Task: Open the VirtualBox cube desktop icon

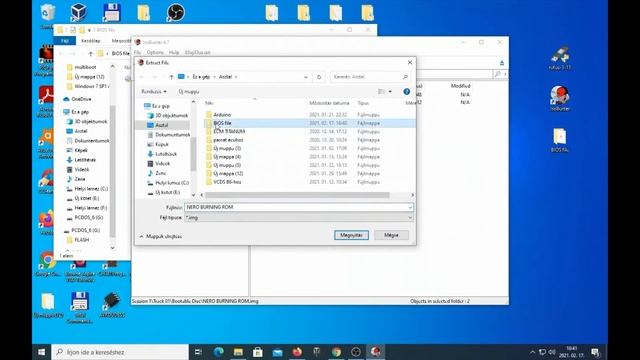Action: [x=78, y=12]
